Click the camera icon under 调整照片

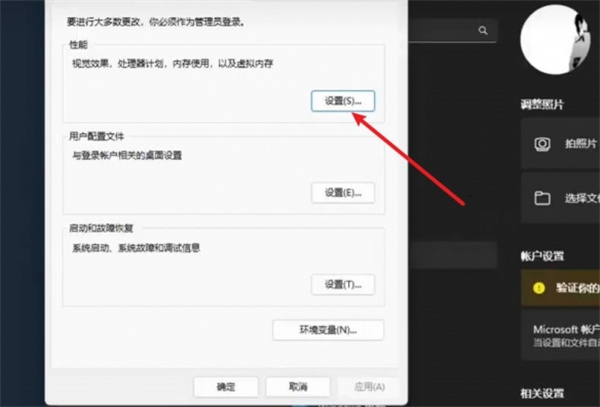[541, 145]
